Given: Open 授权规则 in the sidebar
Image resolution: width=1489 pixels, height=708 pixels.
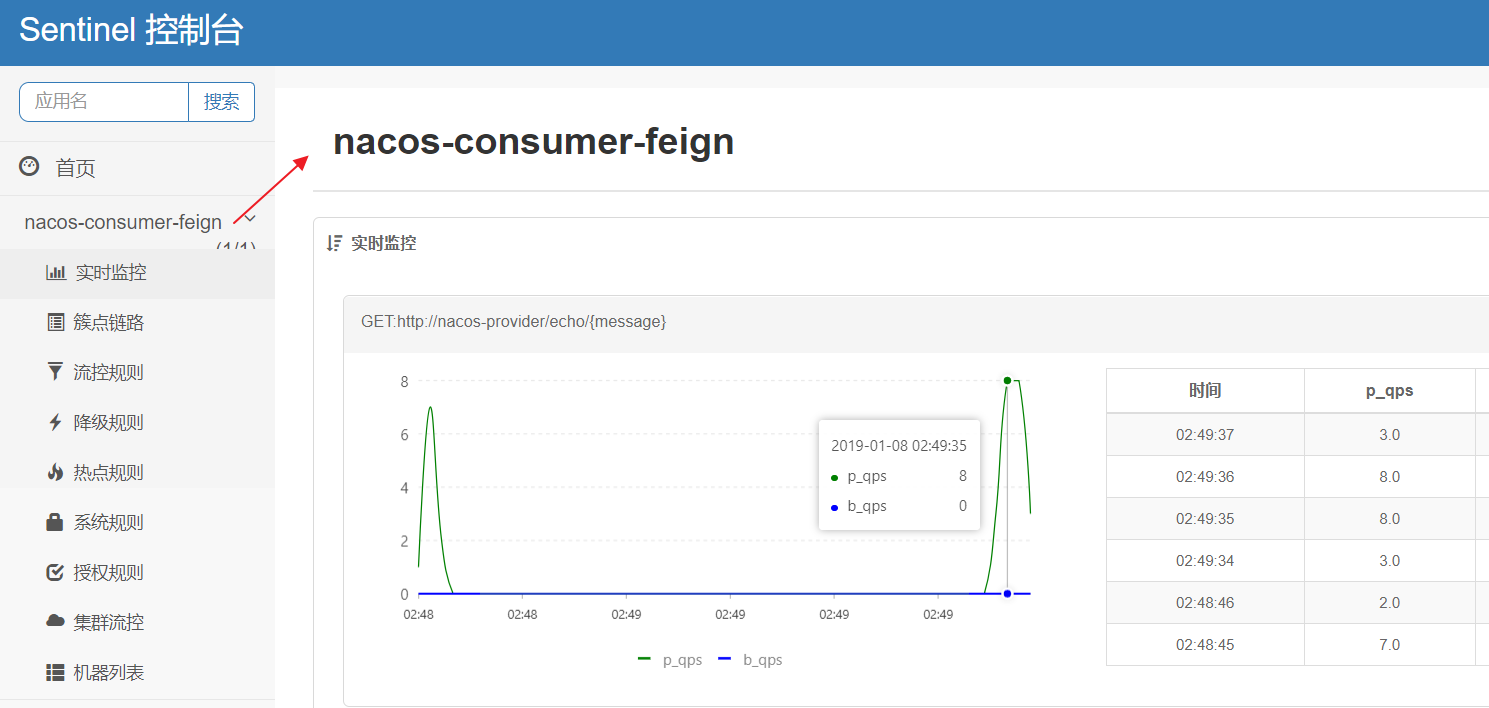Looking at the screenshot, I should (x=137, y=573).
